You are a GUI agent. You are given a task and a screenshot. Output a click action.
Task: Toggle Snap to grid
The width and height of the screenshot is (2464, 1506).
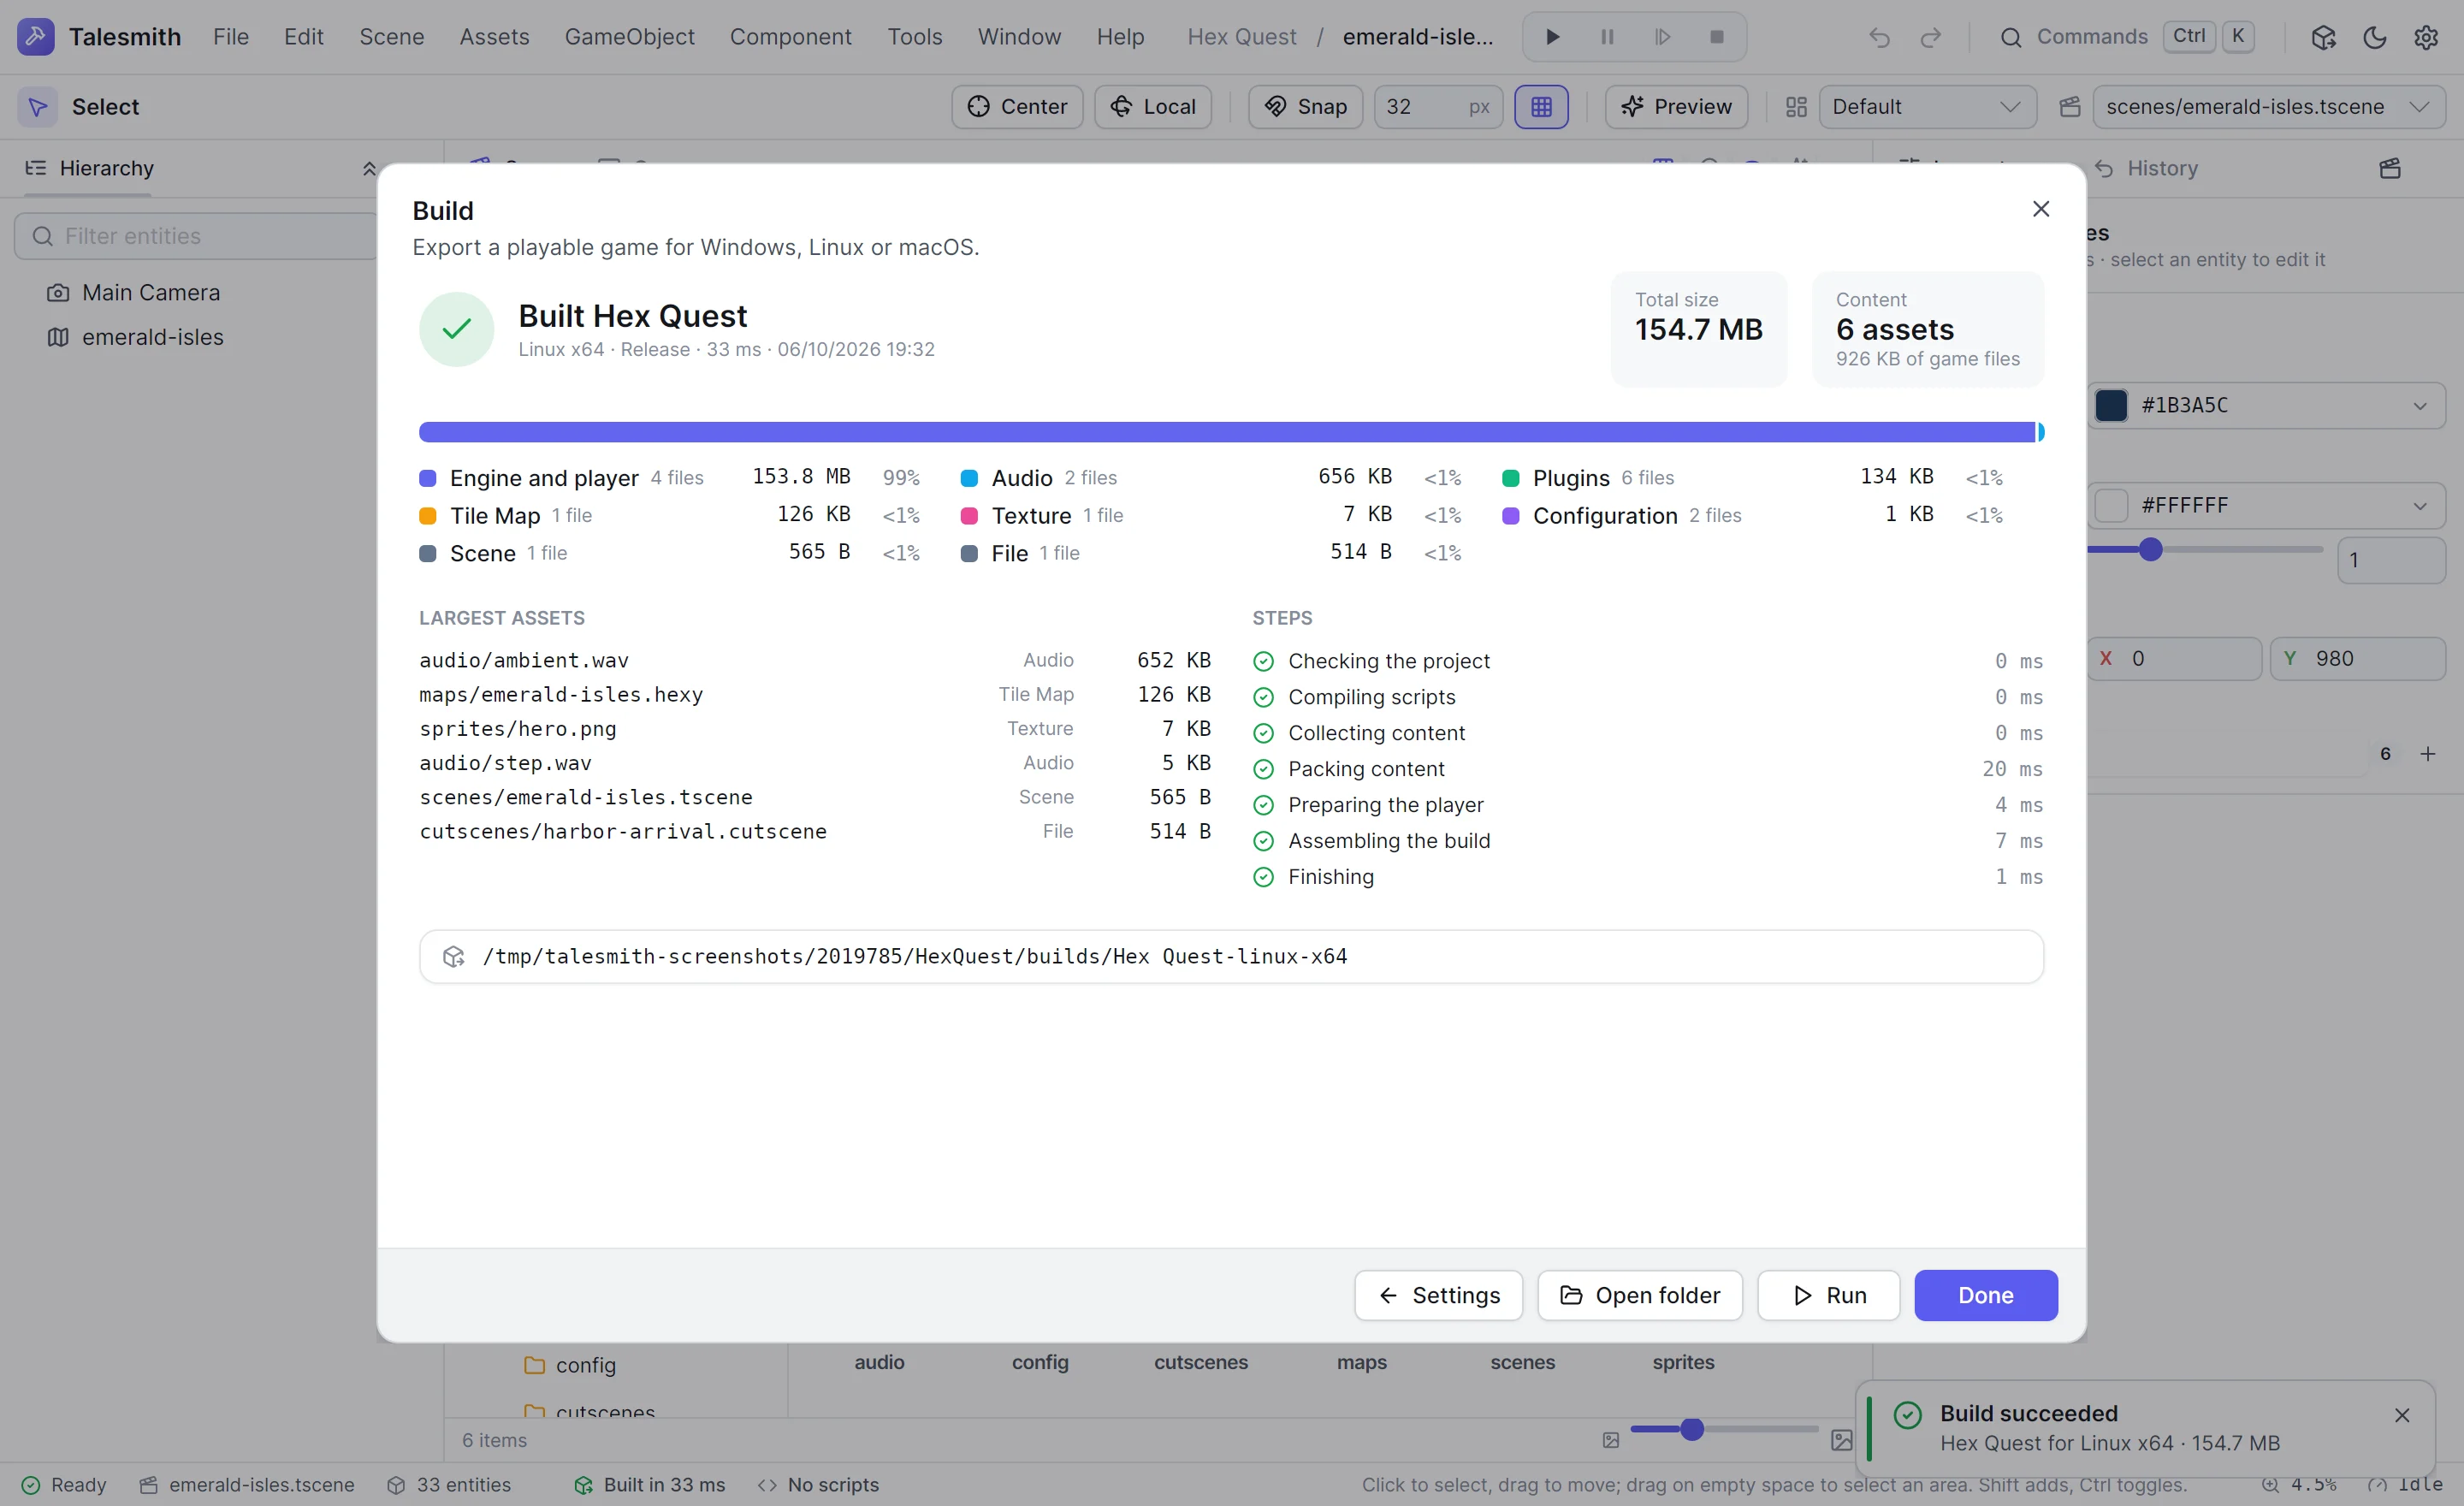tap(1305, 107)
